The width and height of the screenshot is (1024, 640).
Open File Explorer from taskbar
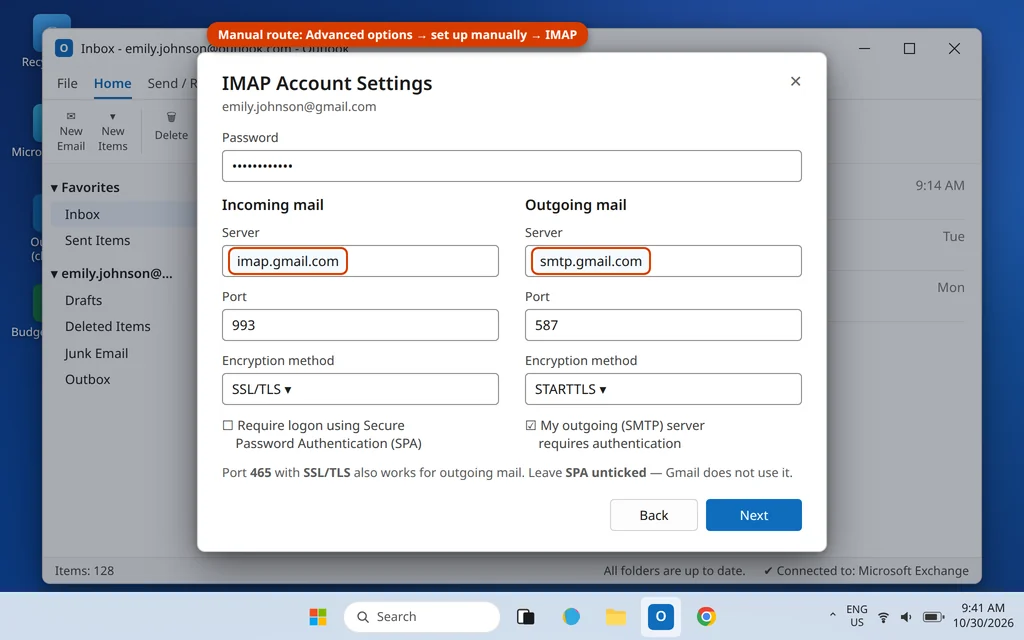pyautogui.click(x=616, y=616)
